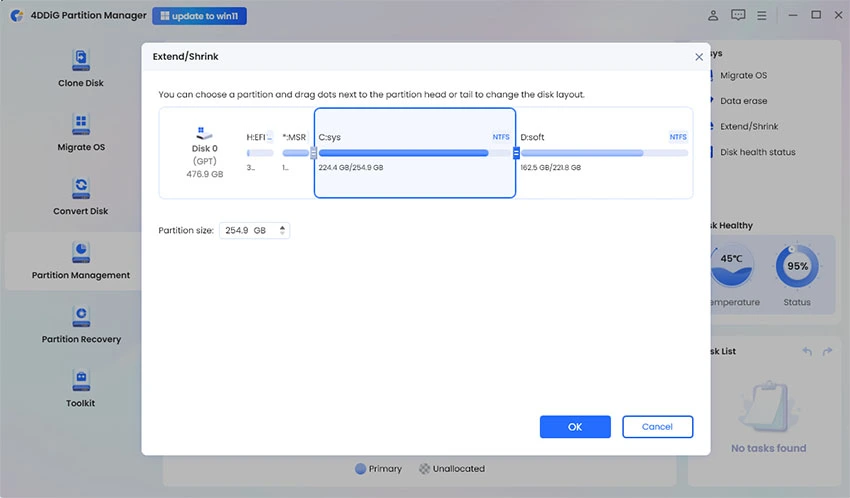Viewport: 850px width, 498px height.
Task: Increase partition size with up arrow
Action: [283, 227]
